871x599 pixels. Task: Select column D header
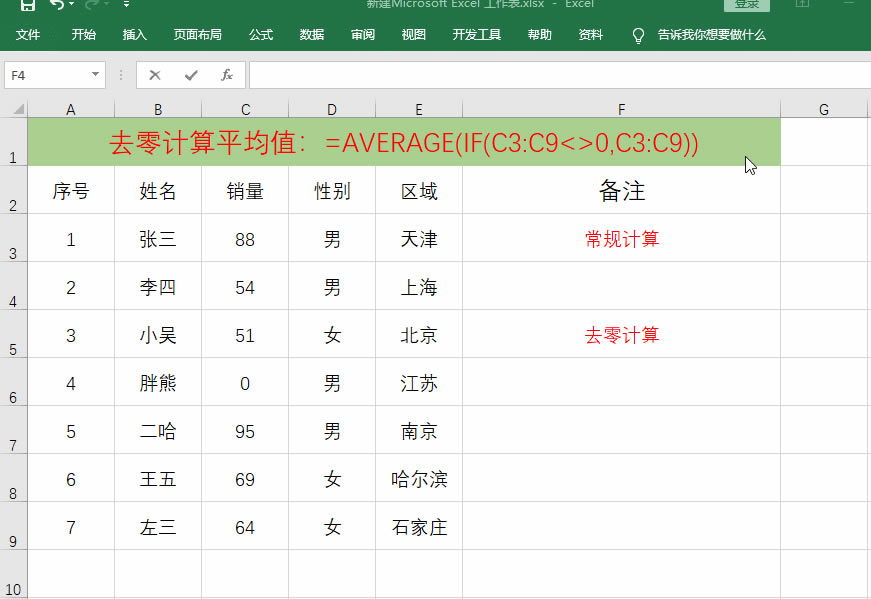click(x=332, y=109)
